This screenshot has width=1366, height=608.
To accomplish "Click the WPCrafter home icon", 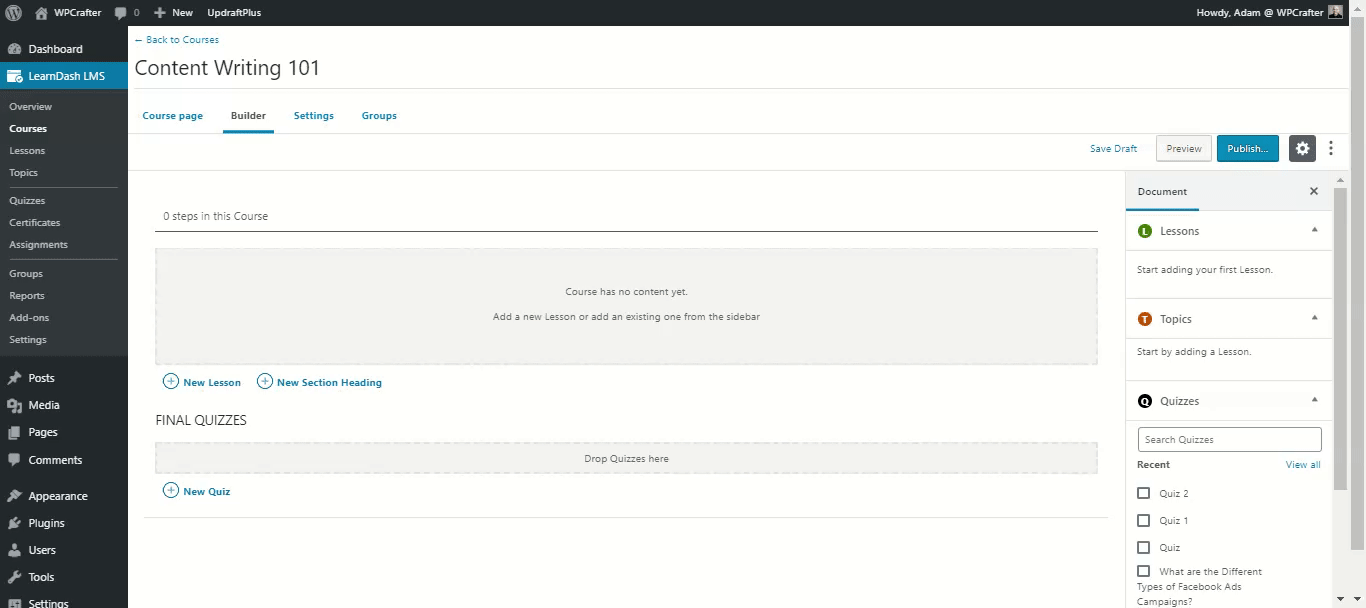I will (x=41, y=13).
